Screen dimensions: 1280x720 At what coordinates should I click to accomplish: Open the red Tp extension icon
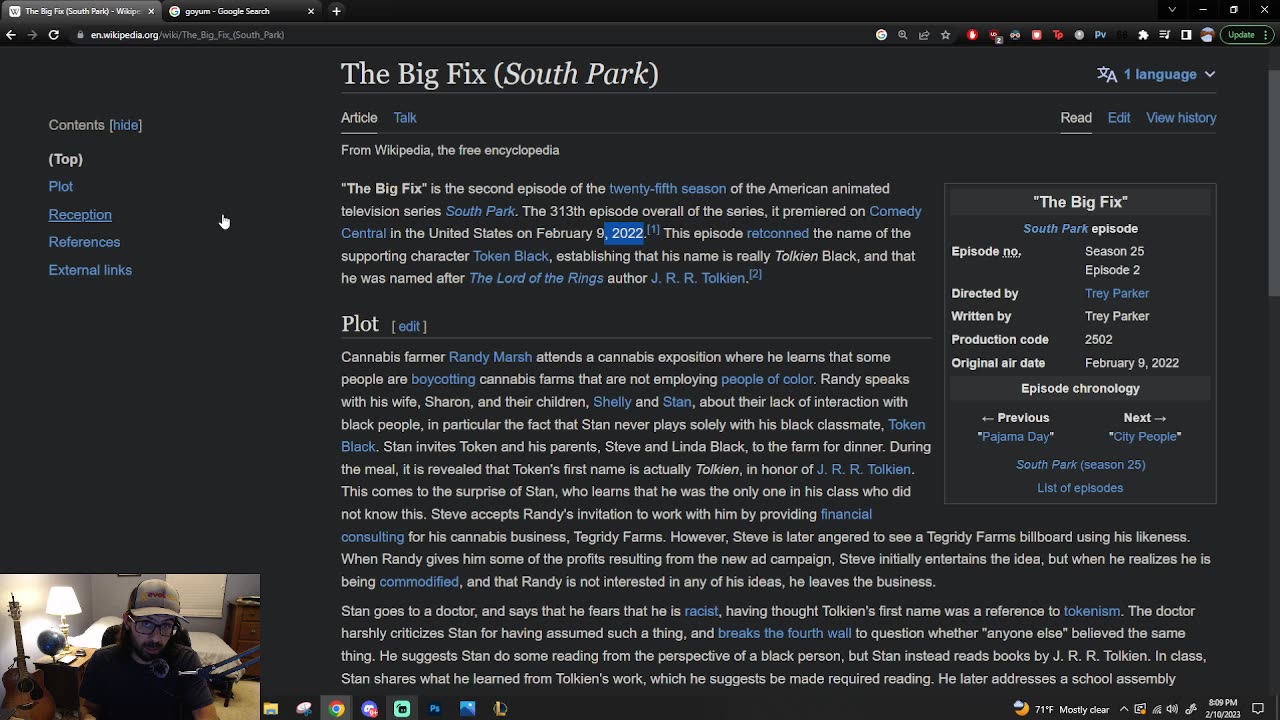(x=1058, y=35)
